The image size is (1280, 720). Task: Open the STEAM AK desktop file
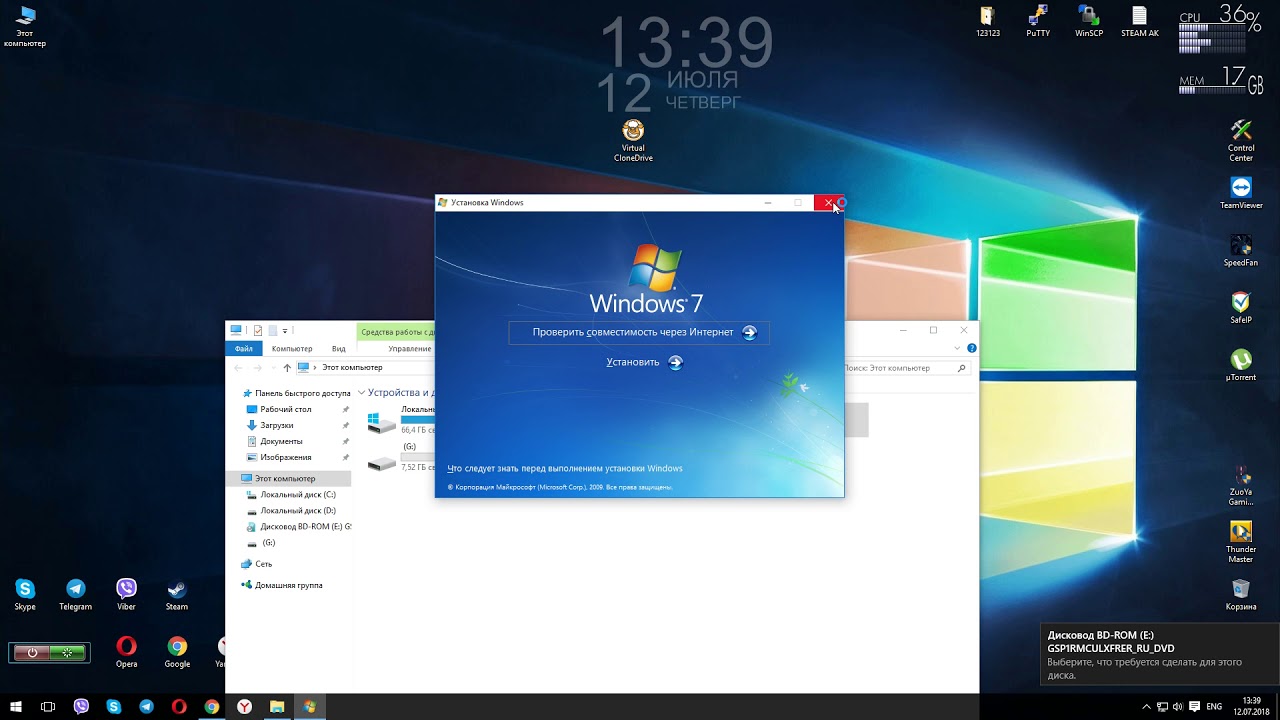(x=1139, y=21)
